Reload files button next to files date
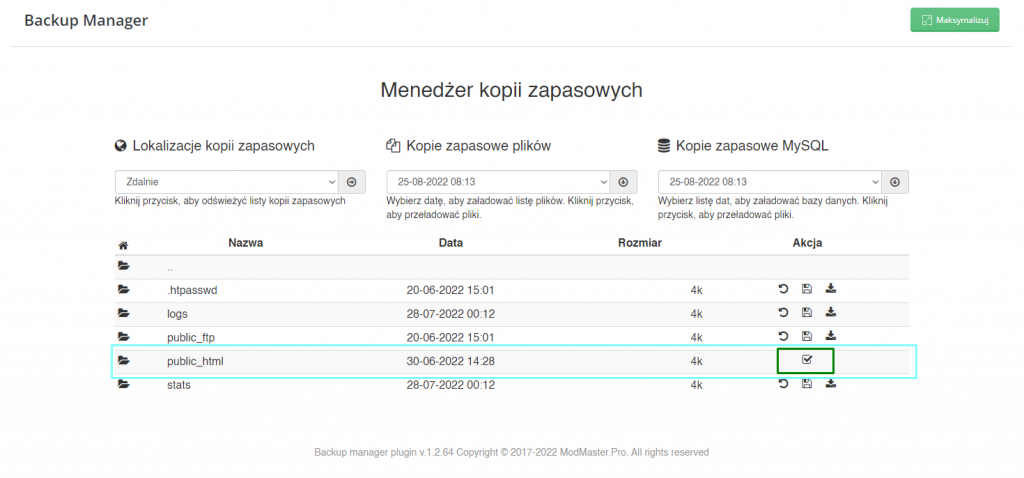The width and height of the screenshot is (1024, 478). (x=624, y=182)
